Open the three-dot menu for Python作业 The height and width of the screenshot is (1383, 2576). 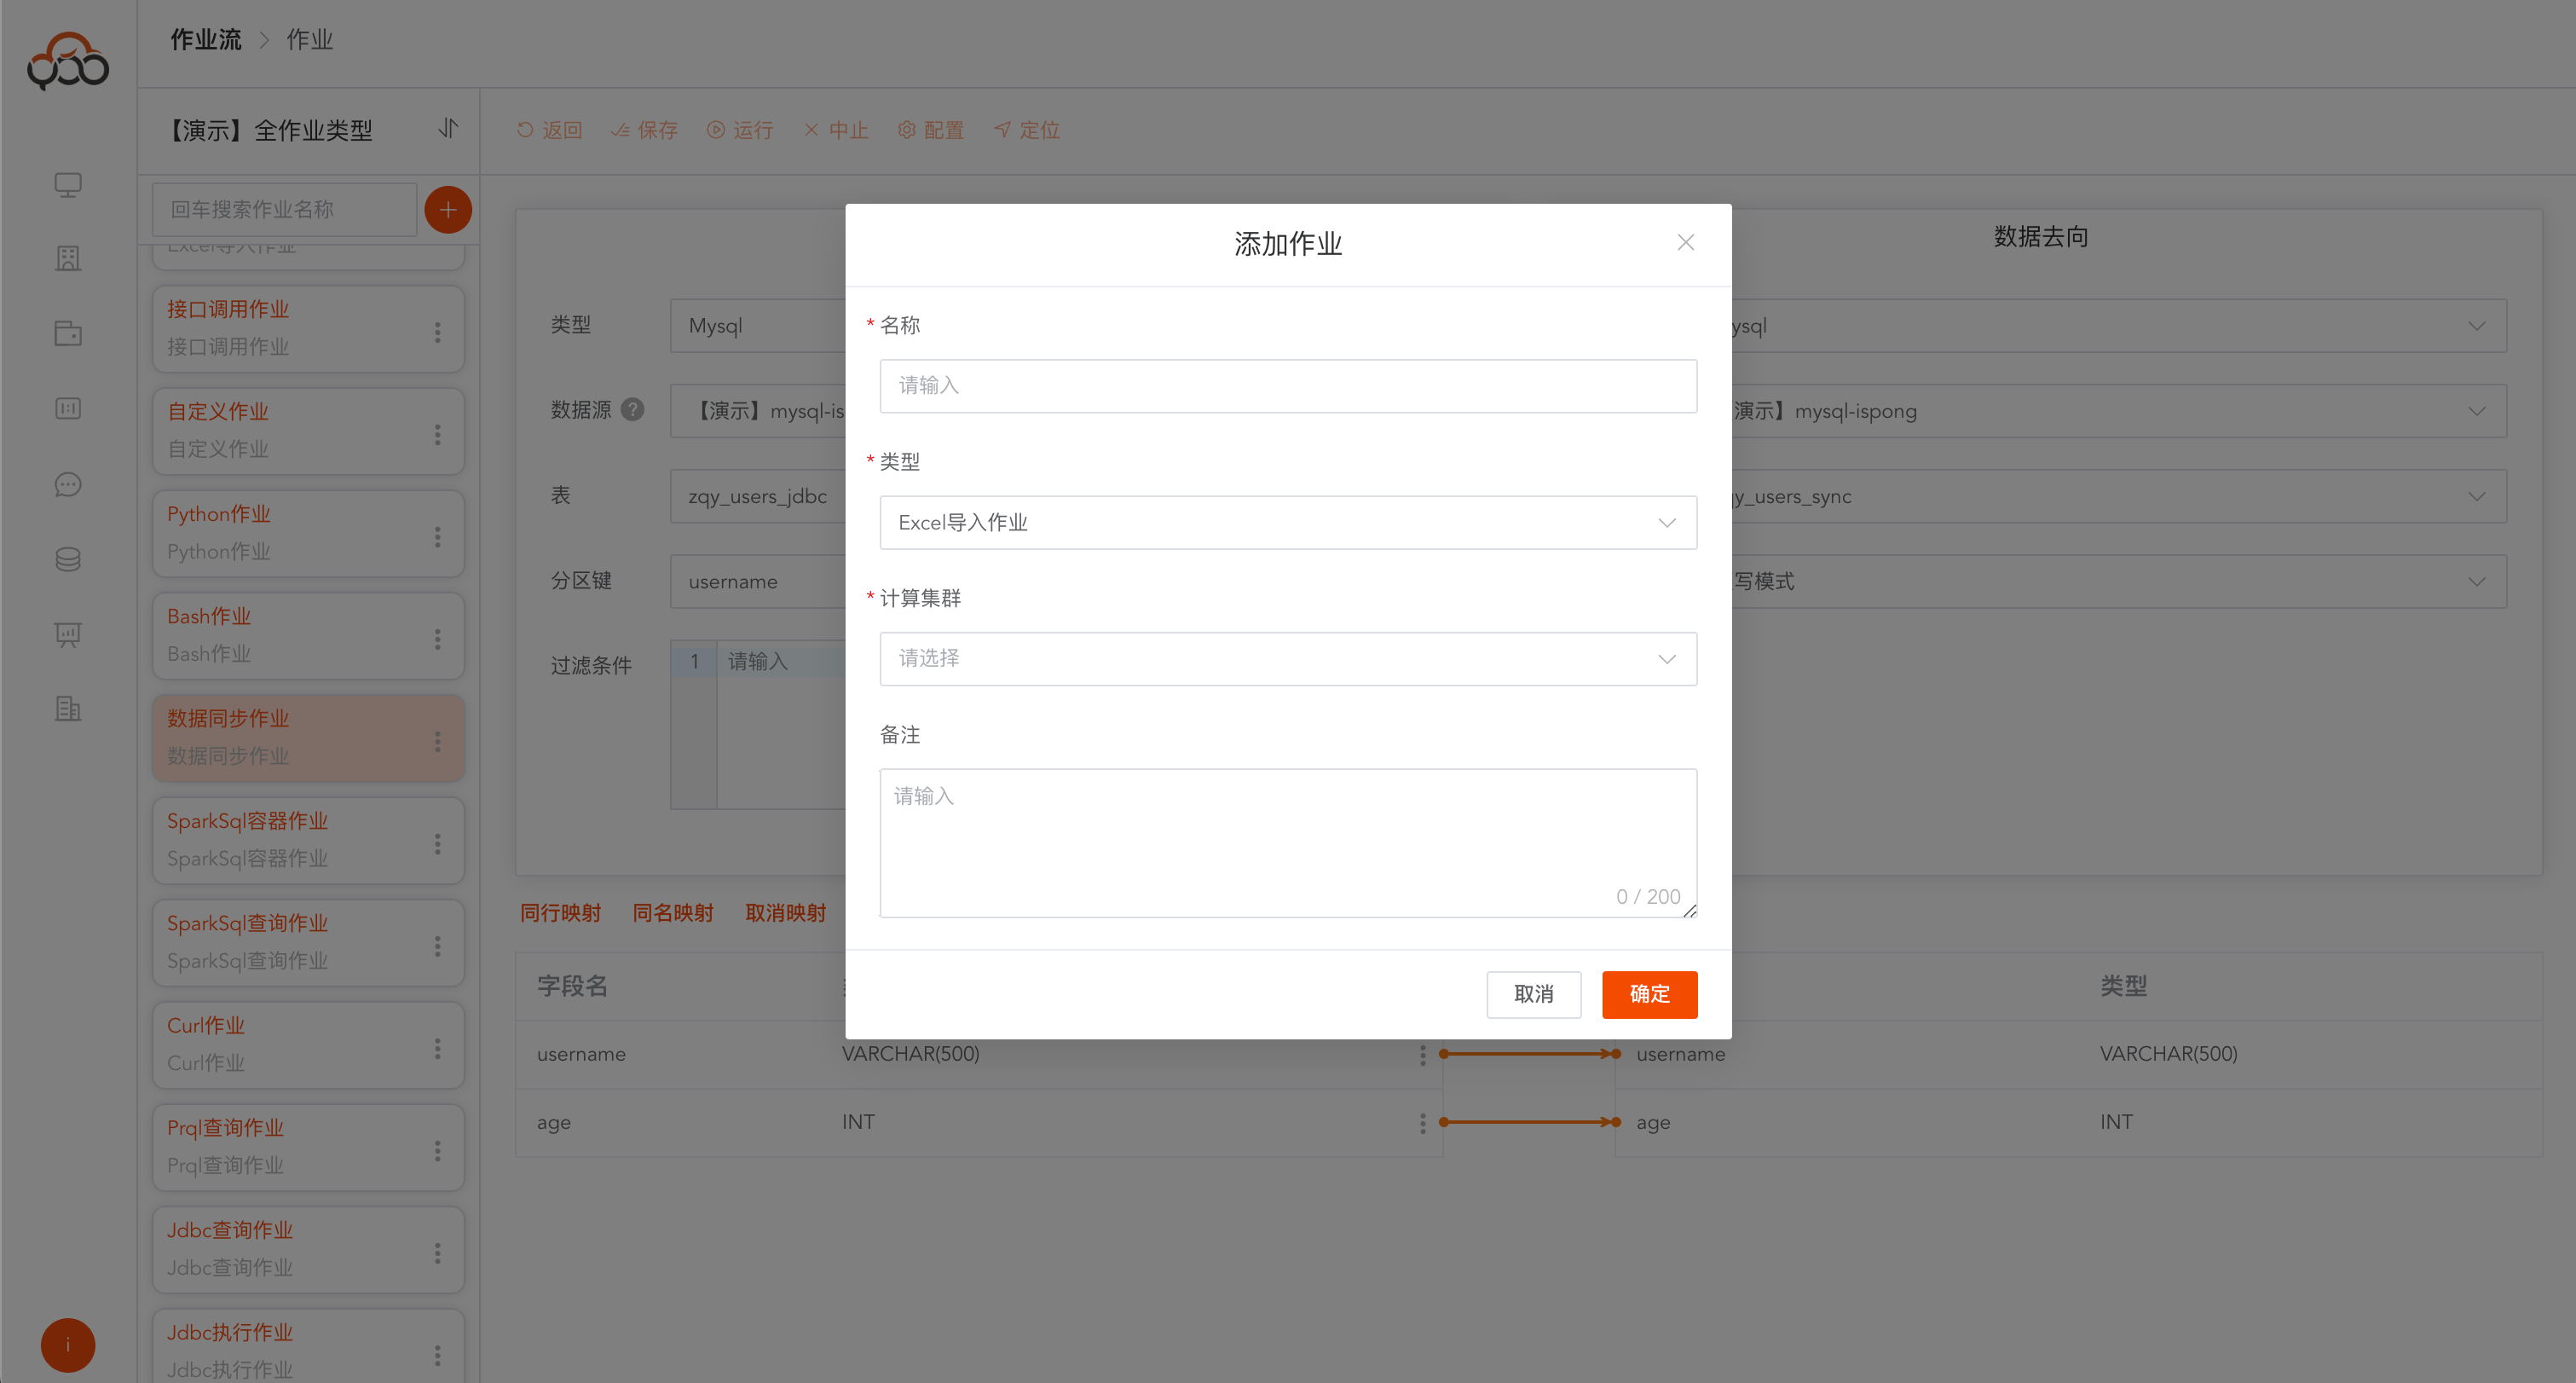[x=437, y=536]
